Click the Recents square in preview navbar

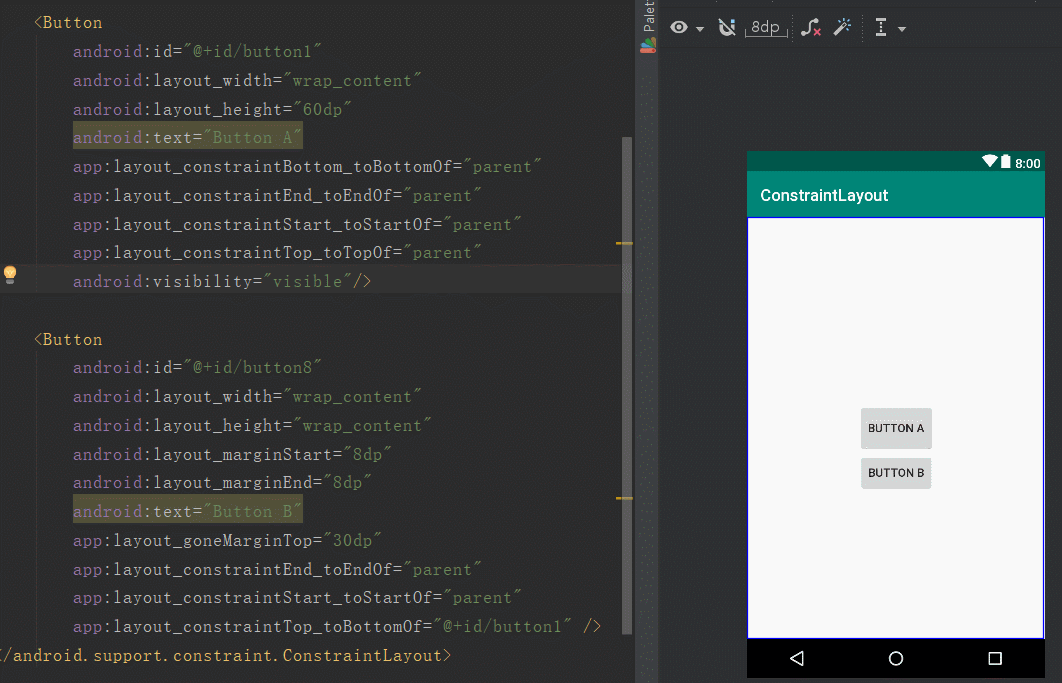pos(995,658)
